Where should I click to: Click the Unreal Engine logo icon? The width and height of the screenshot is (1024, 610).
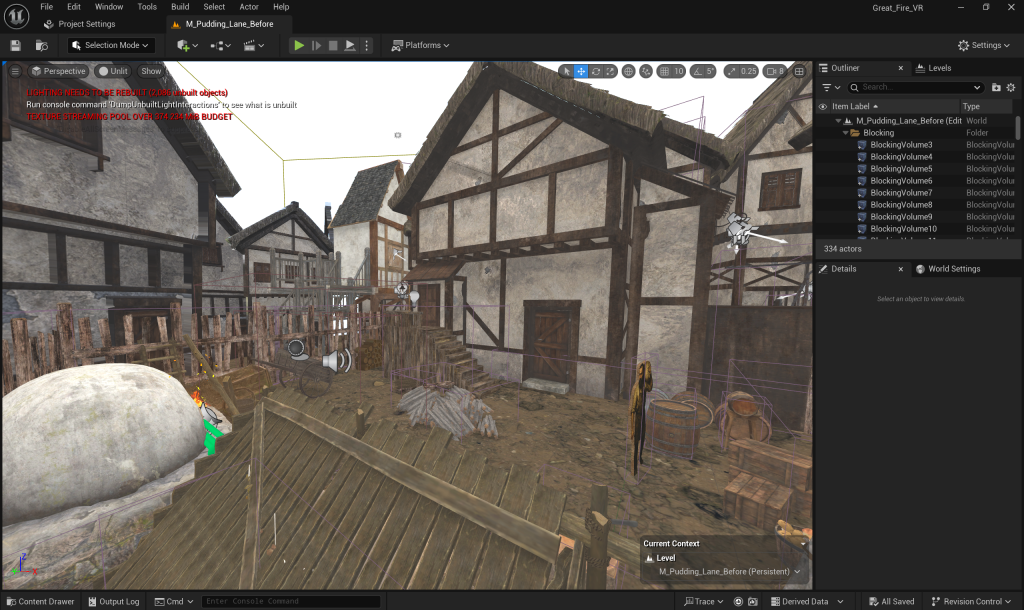coord(16,16)
